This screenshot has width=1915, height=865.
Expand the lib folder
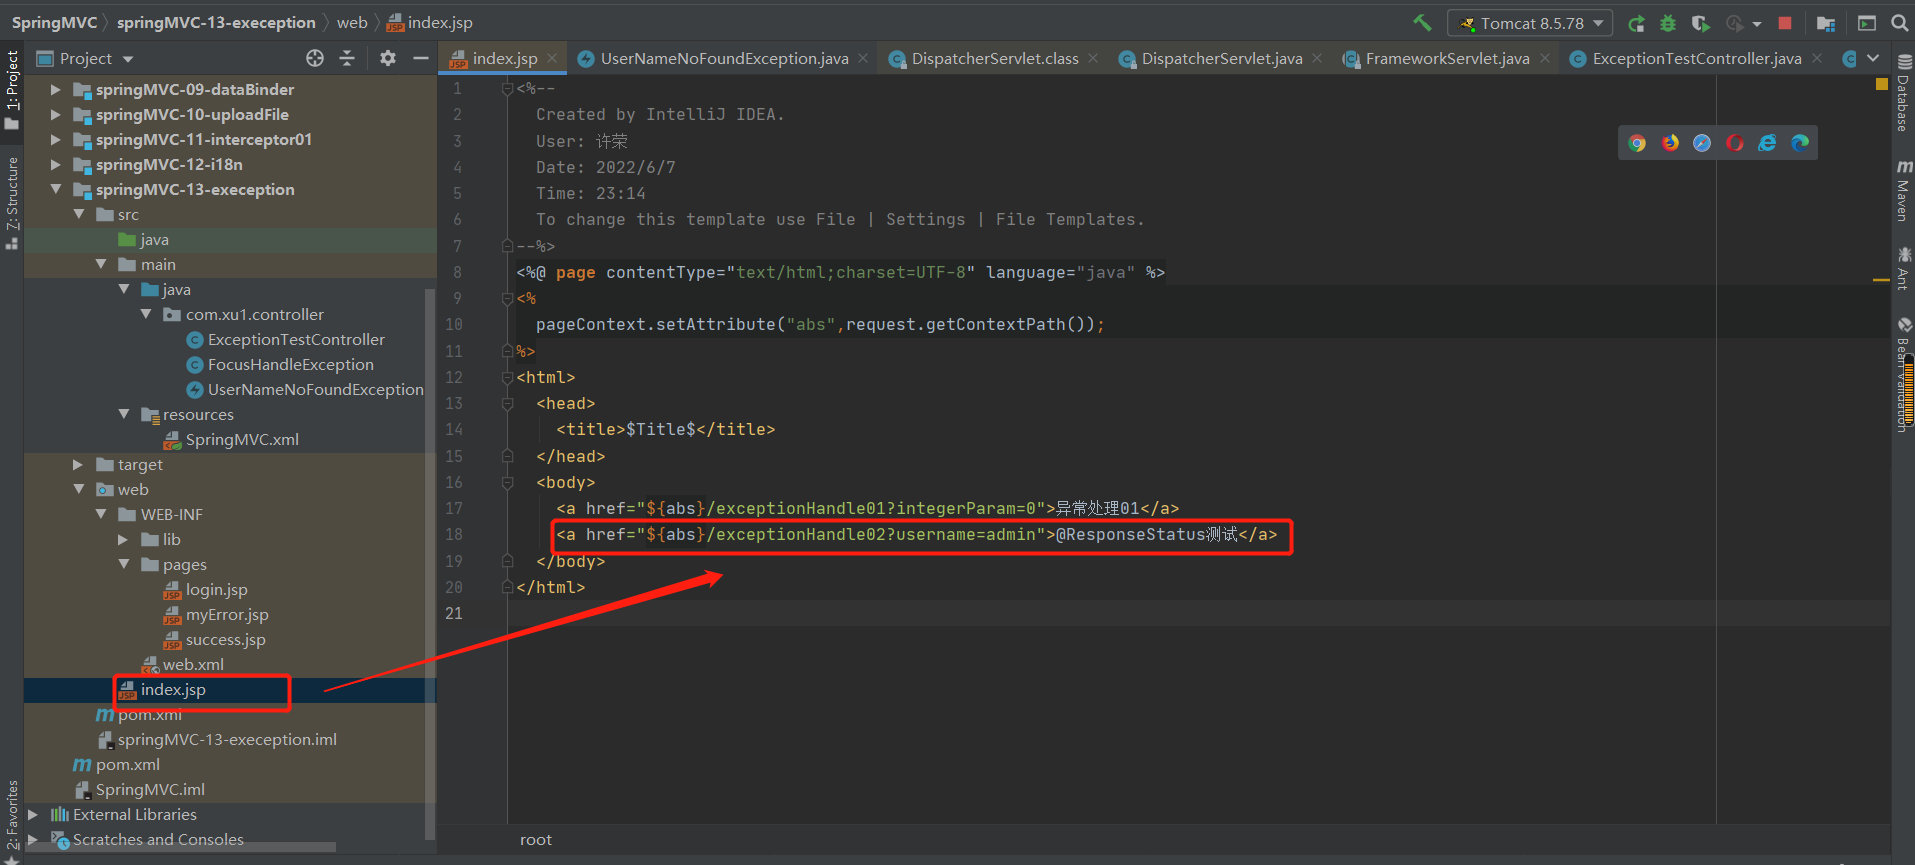(123, 539)
